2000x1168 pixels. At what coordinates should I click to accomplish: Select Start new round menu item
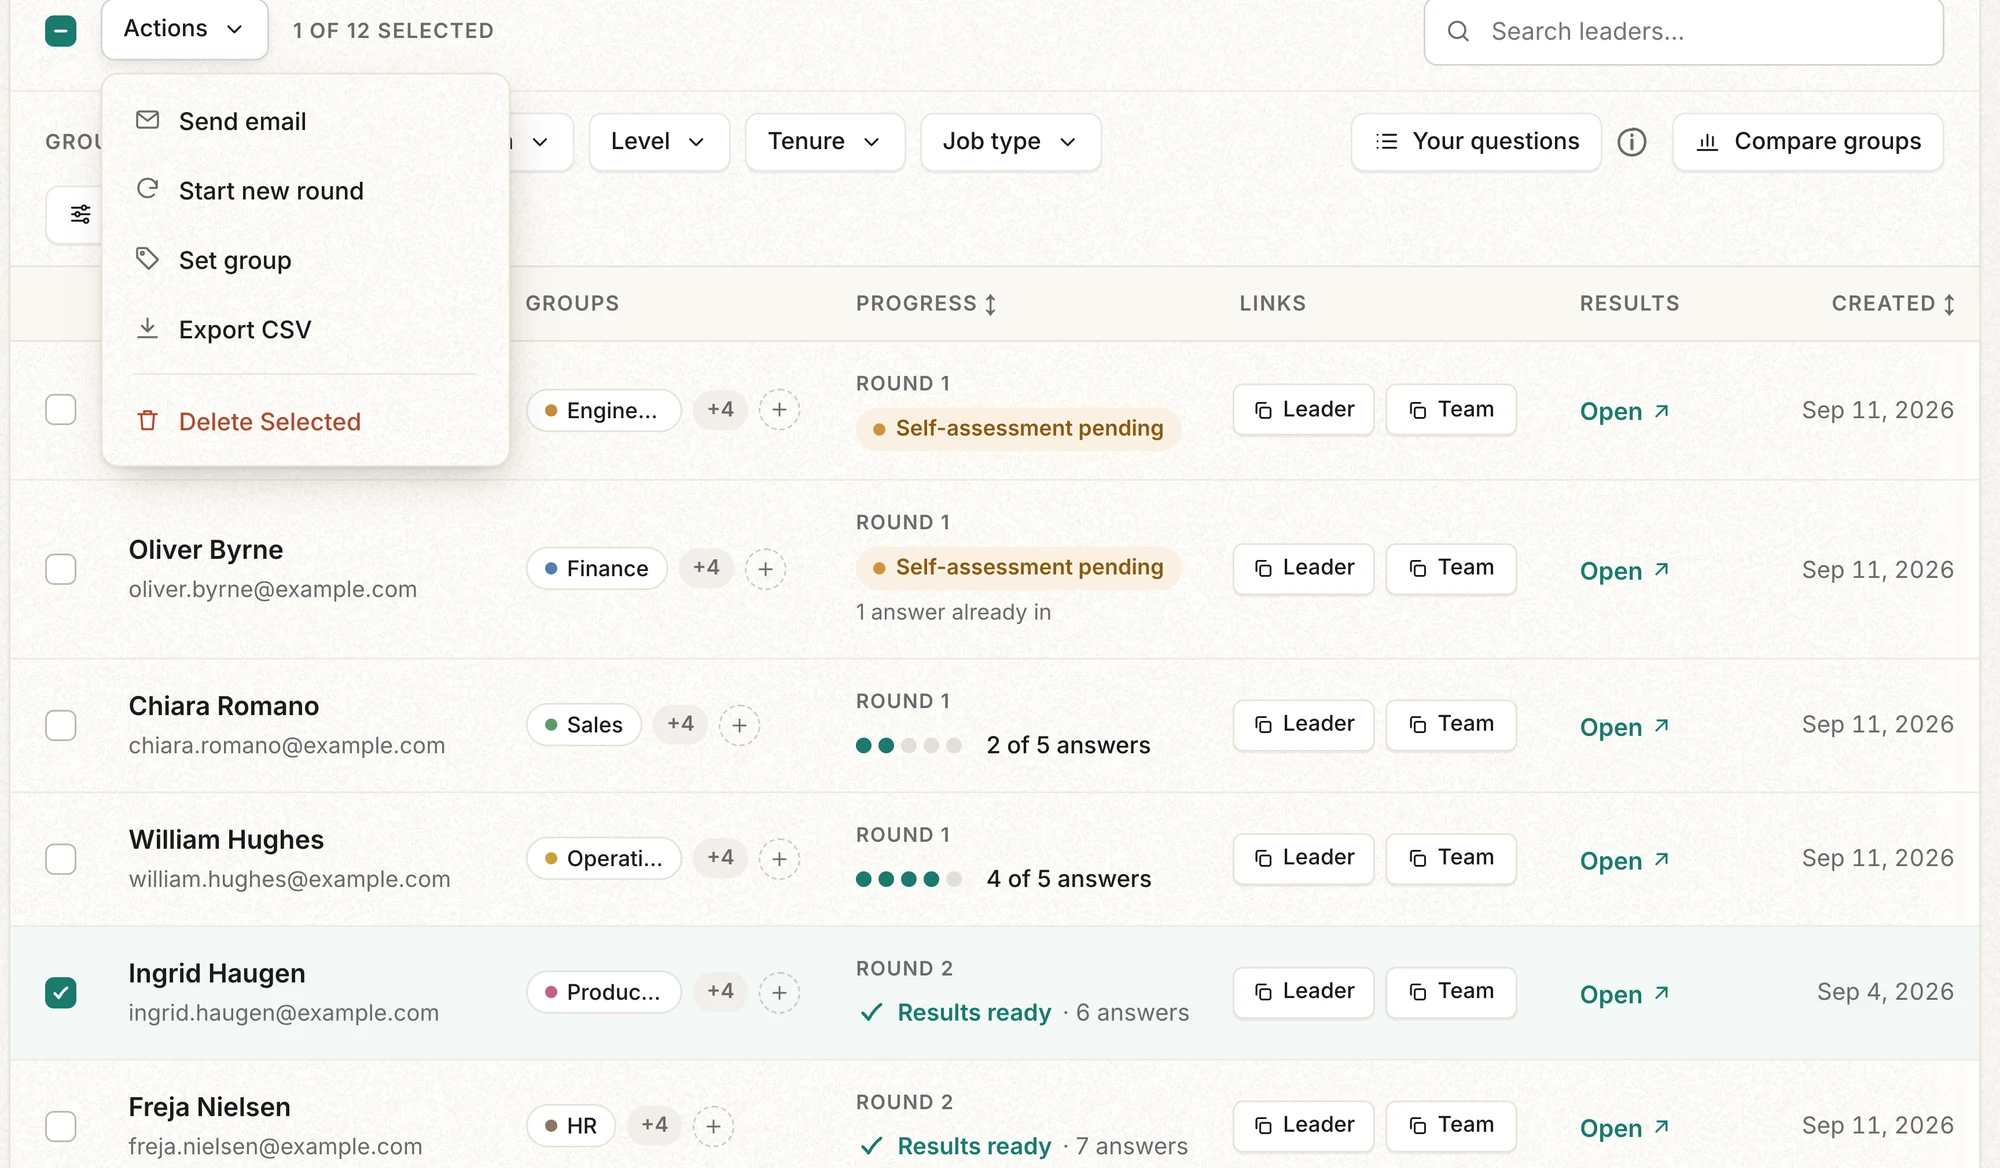point(305,191)
